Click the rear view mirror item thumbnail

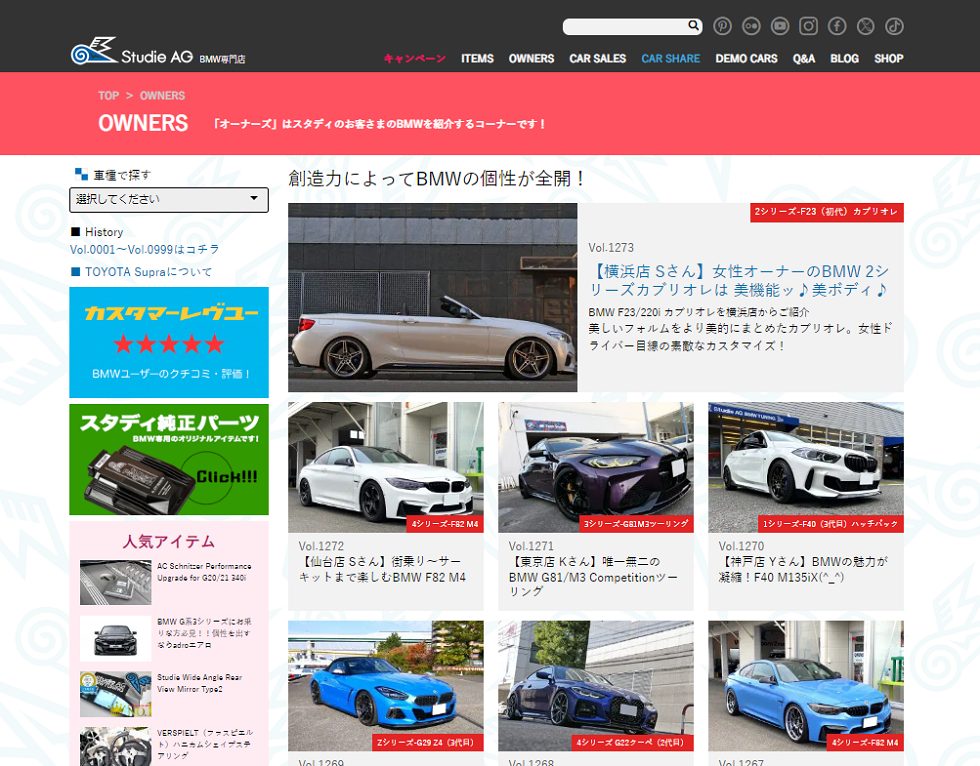[x=116, y=694]
